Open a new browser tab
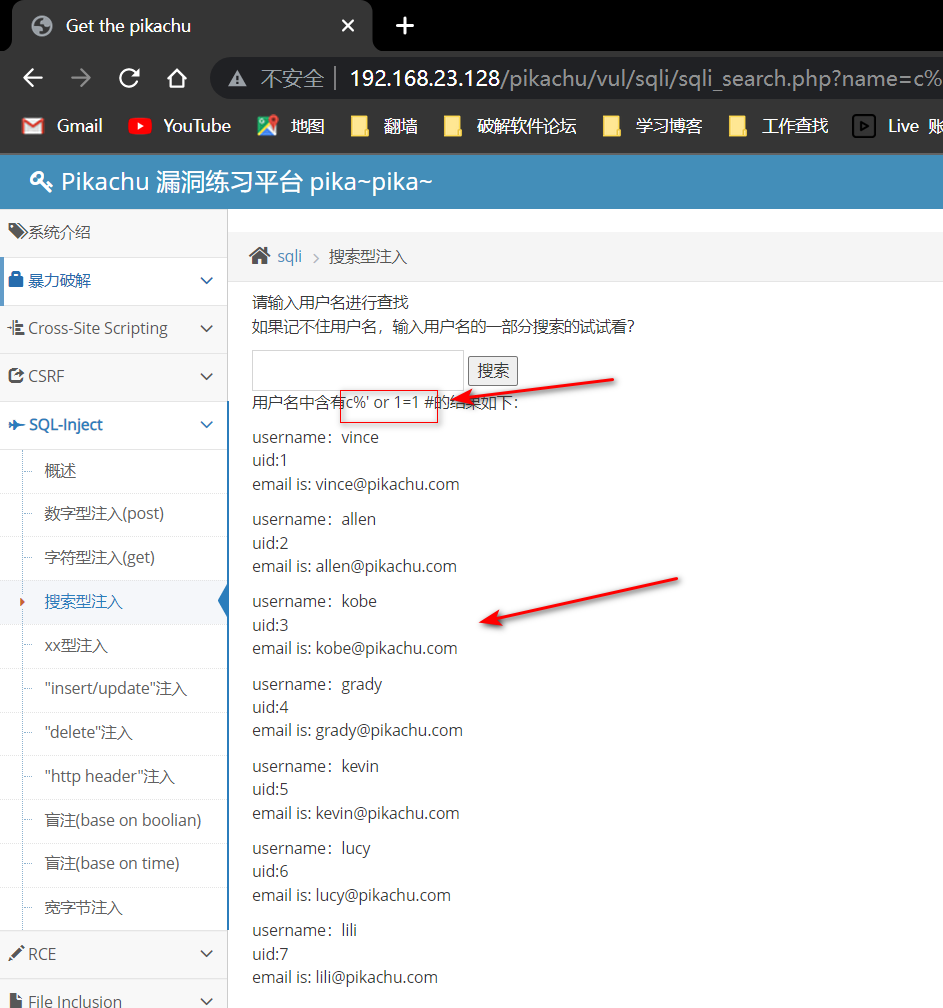943x1008 pixels. (405, 26)
